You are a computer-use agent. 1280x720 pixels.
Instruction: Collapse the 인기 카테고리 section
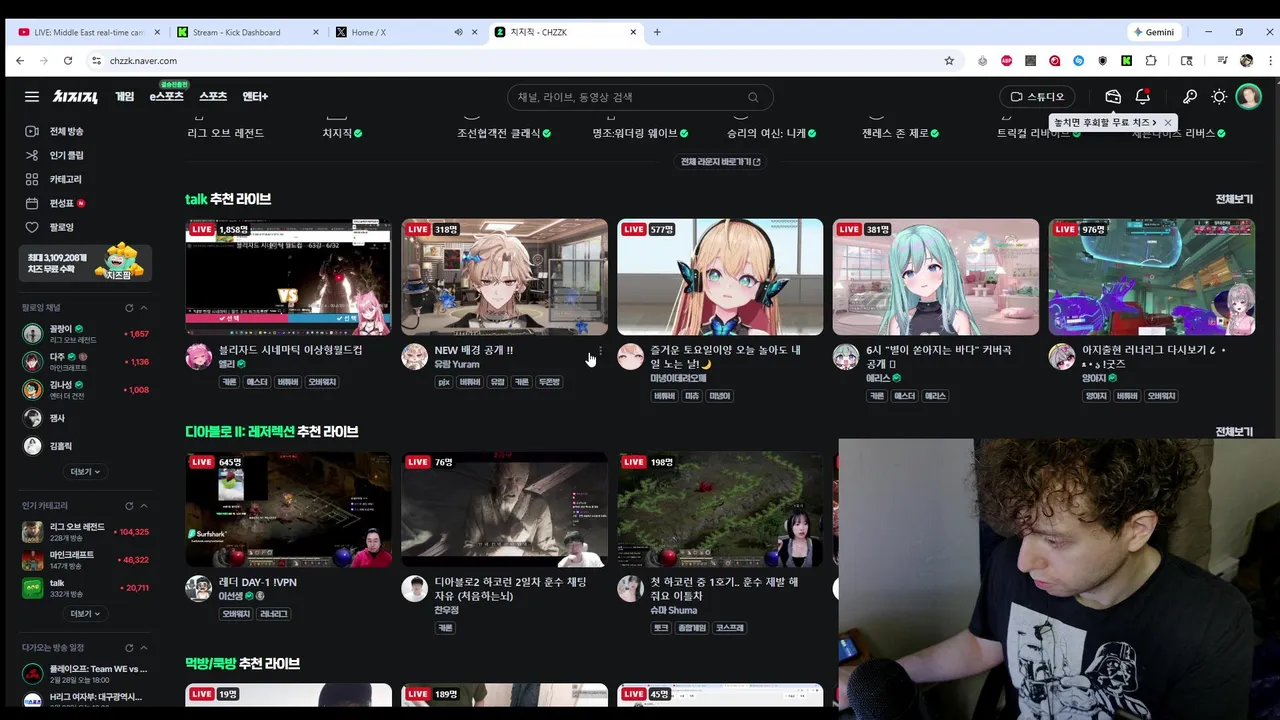144,506
